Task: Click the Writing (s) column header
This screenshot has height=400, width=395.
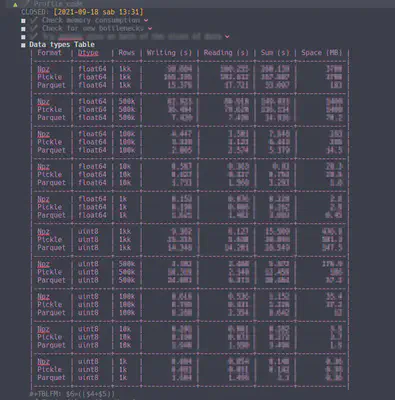Action: point(169,53)
